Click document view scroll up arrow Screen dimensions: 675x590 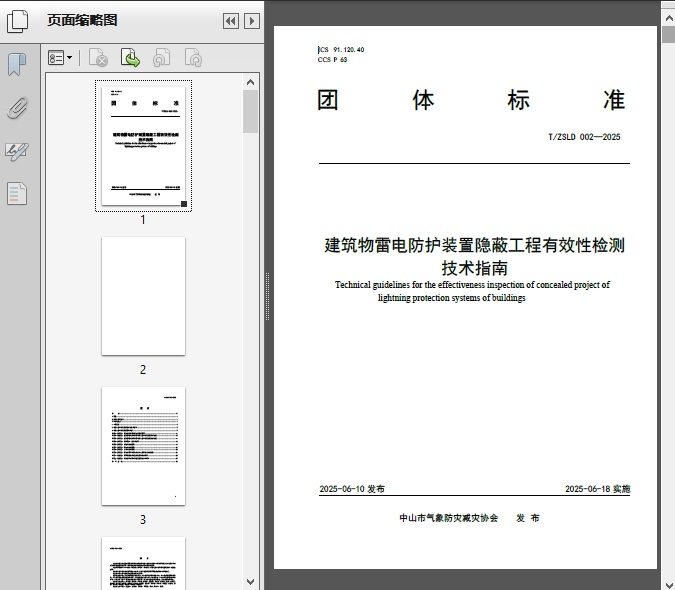(x=669, y=18)
